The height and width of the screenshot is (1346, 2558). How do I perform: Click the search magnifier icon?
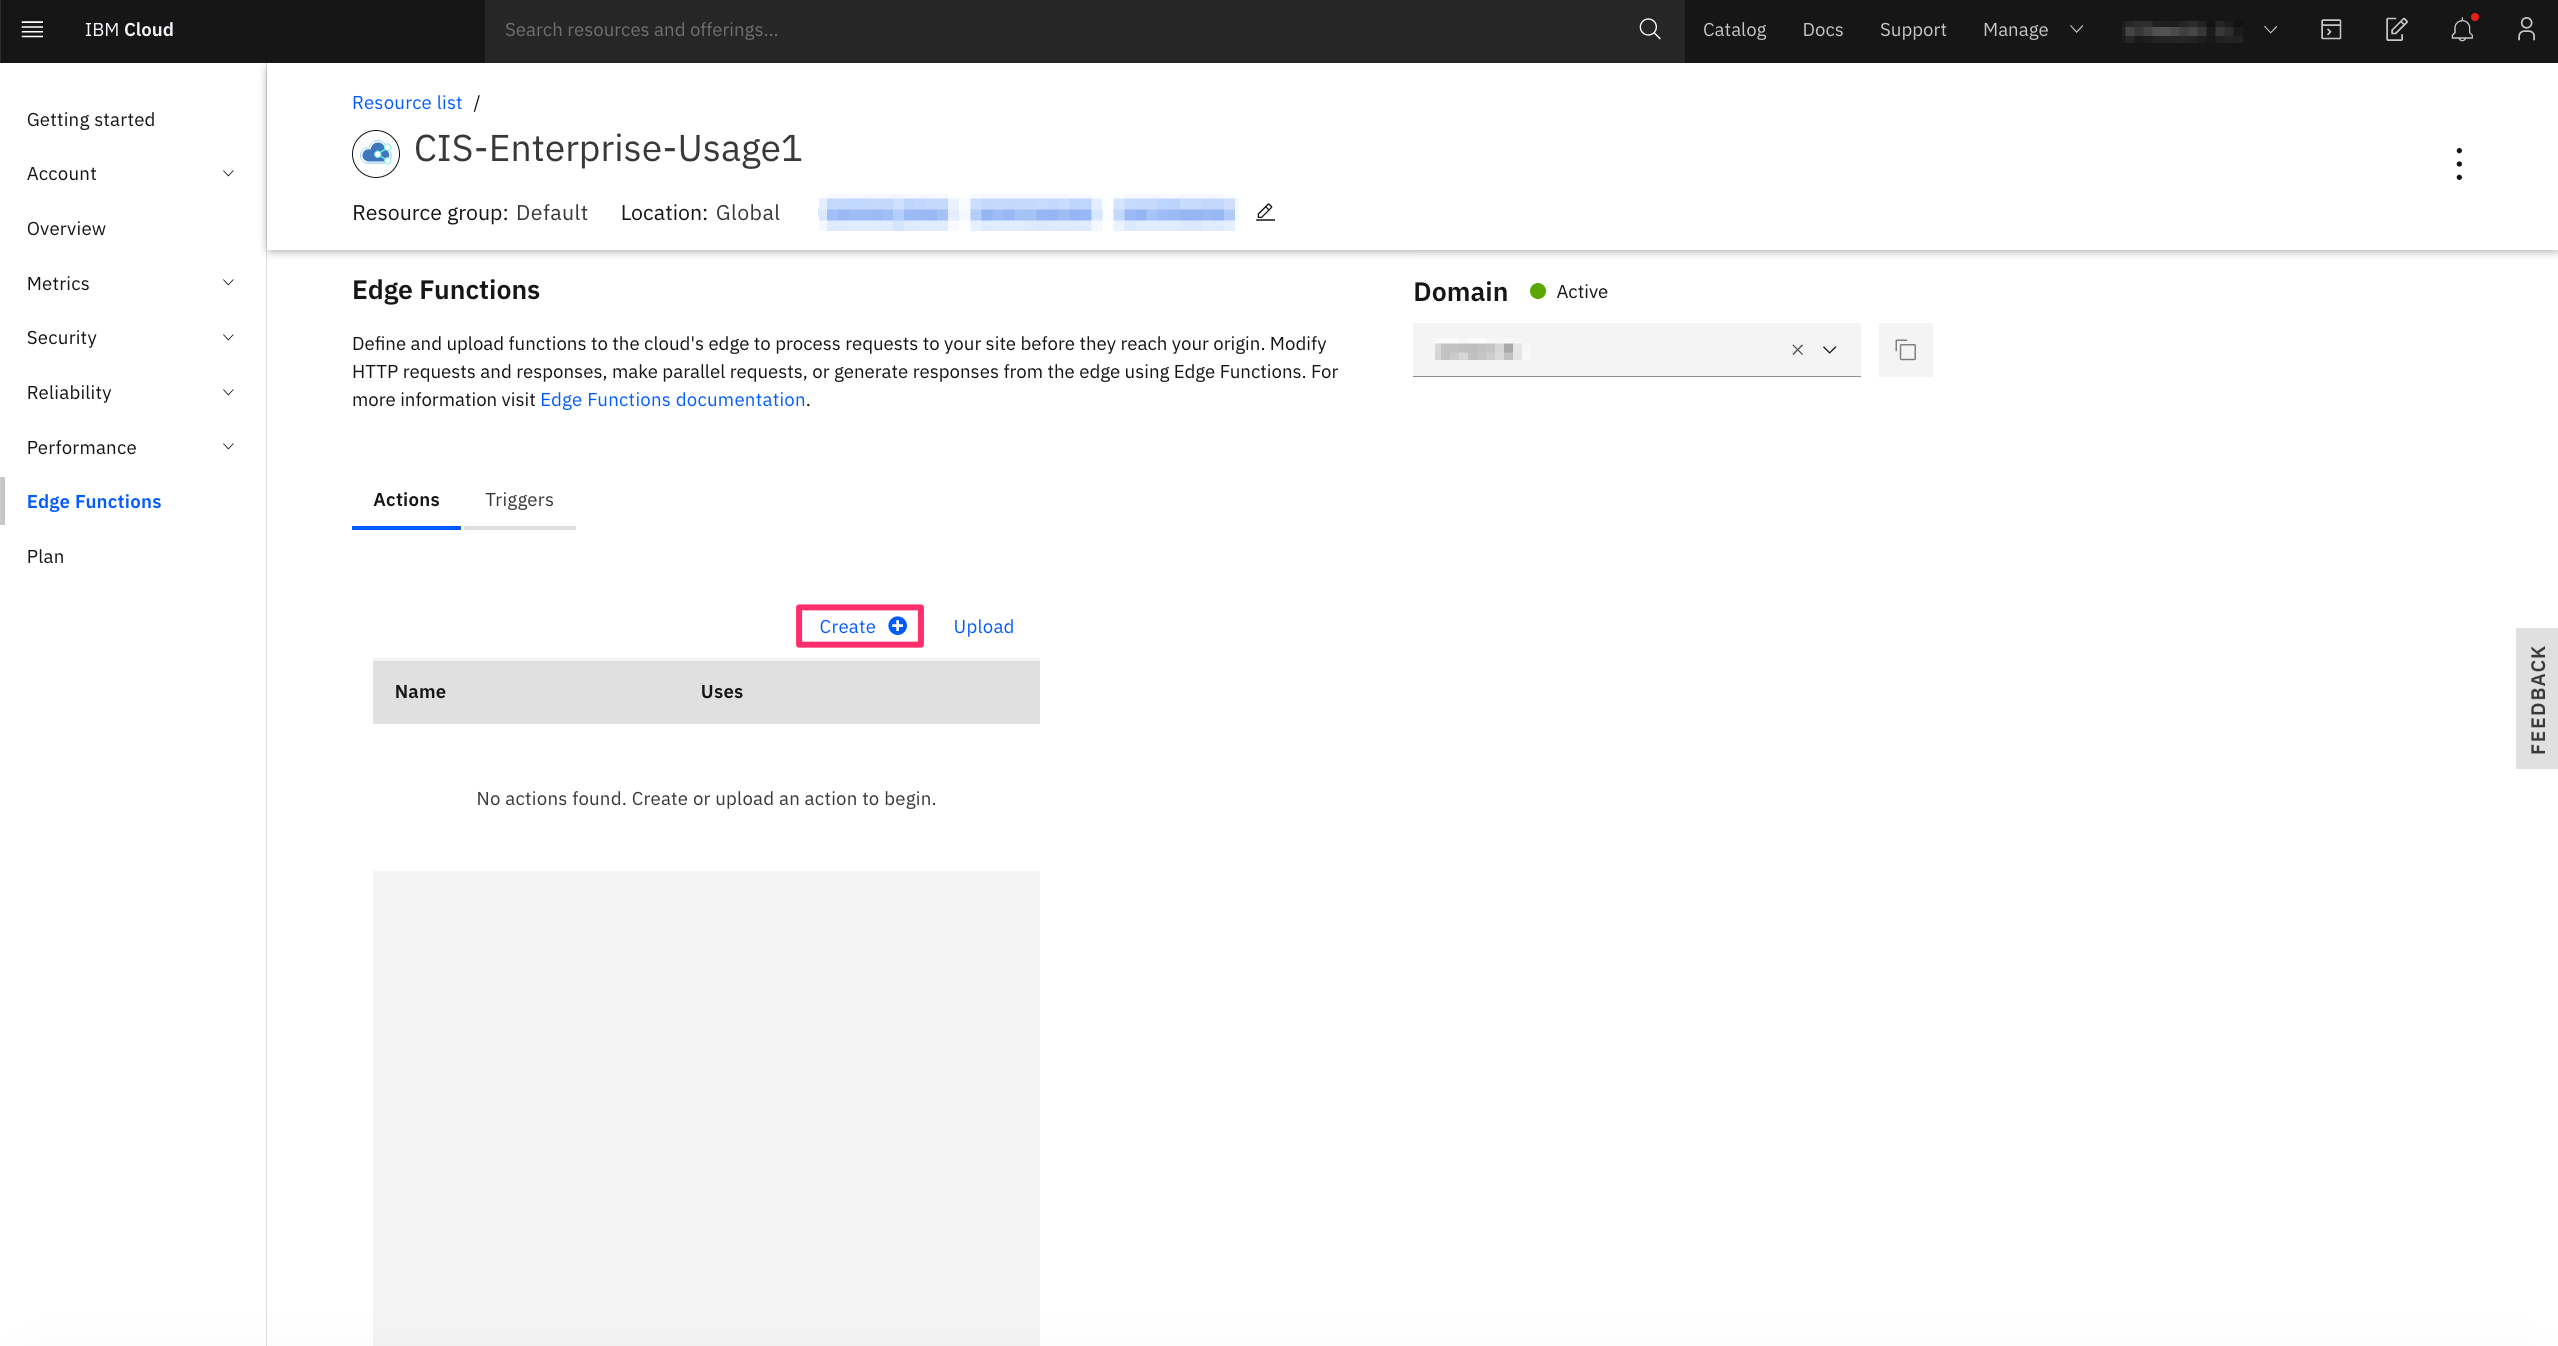[x=1650, y=29]
